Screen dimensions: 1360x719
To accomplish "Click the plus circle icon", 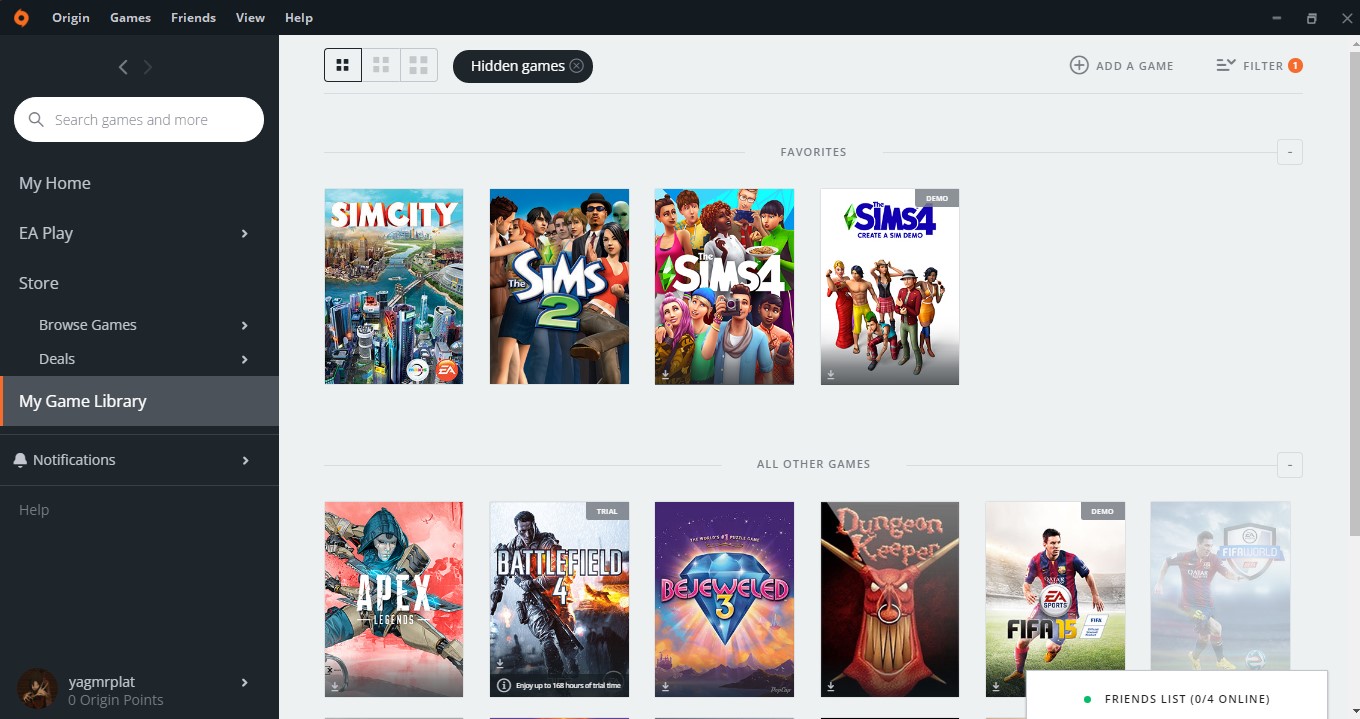I will 1079,65.
